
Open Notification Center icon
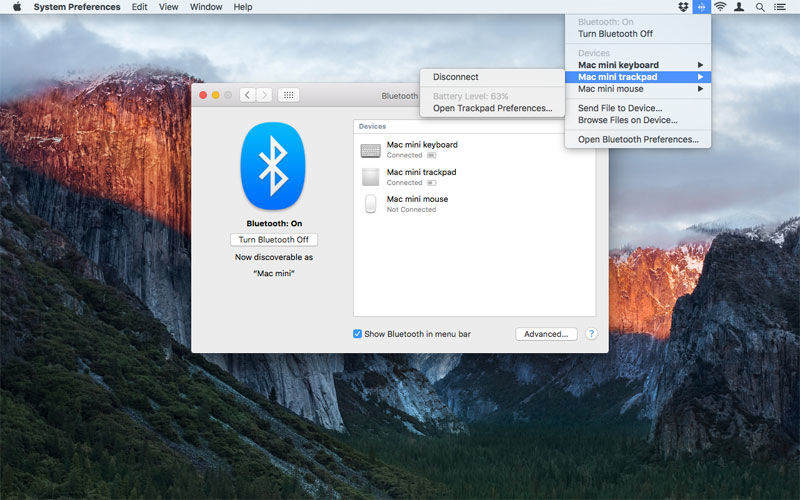point(780,7)
